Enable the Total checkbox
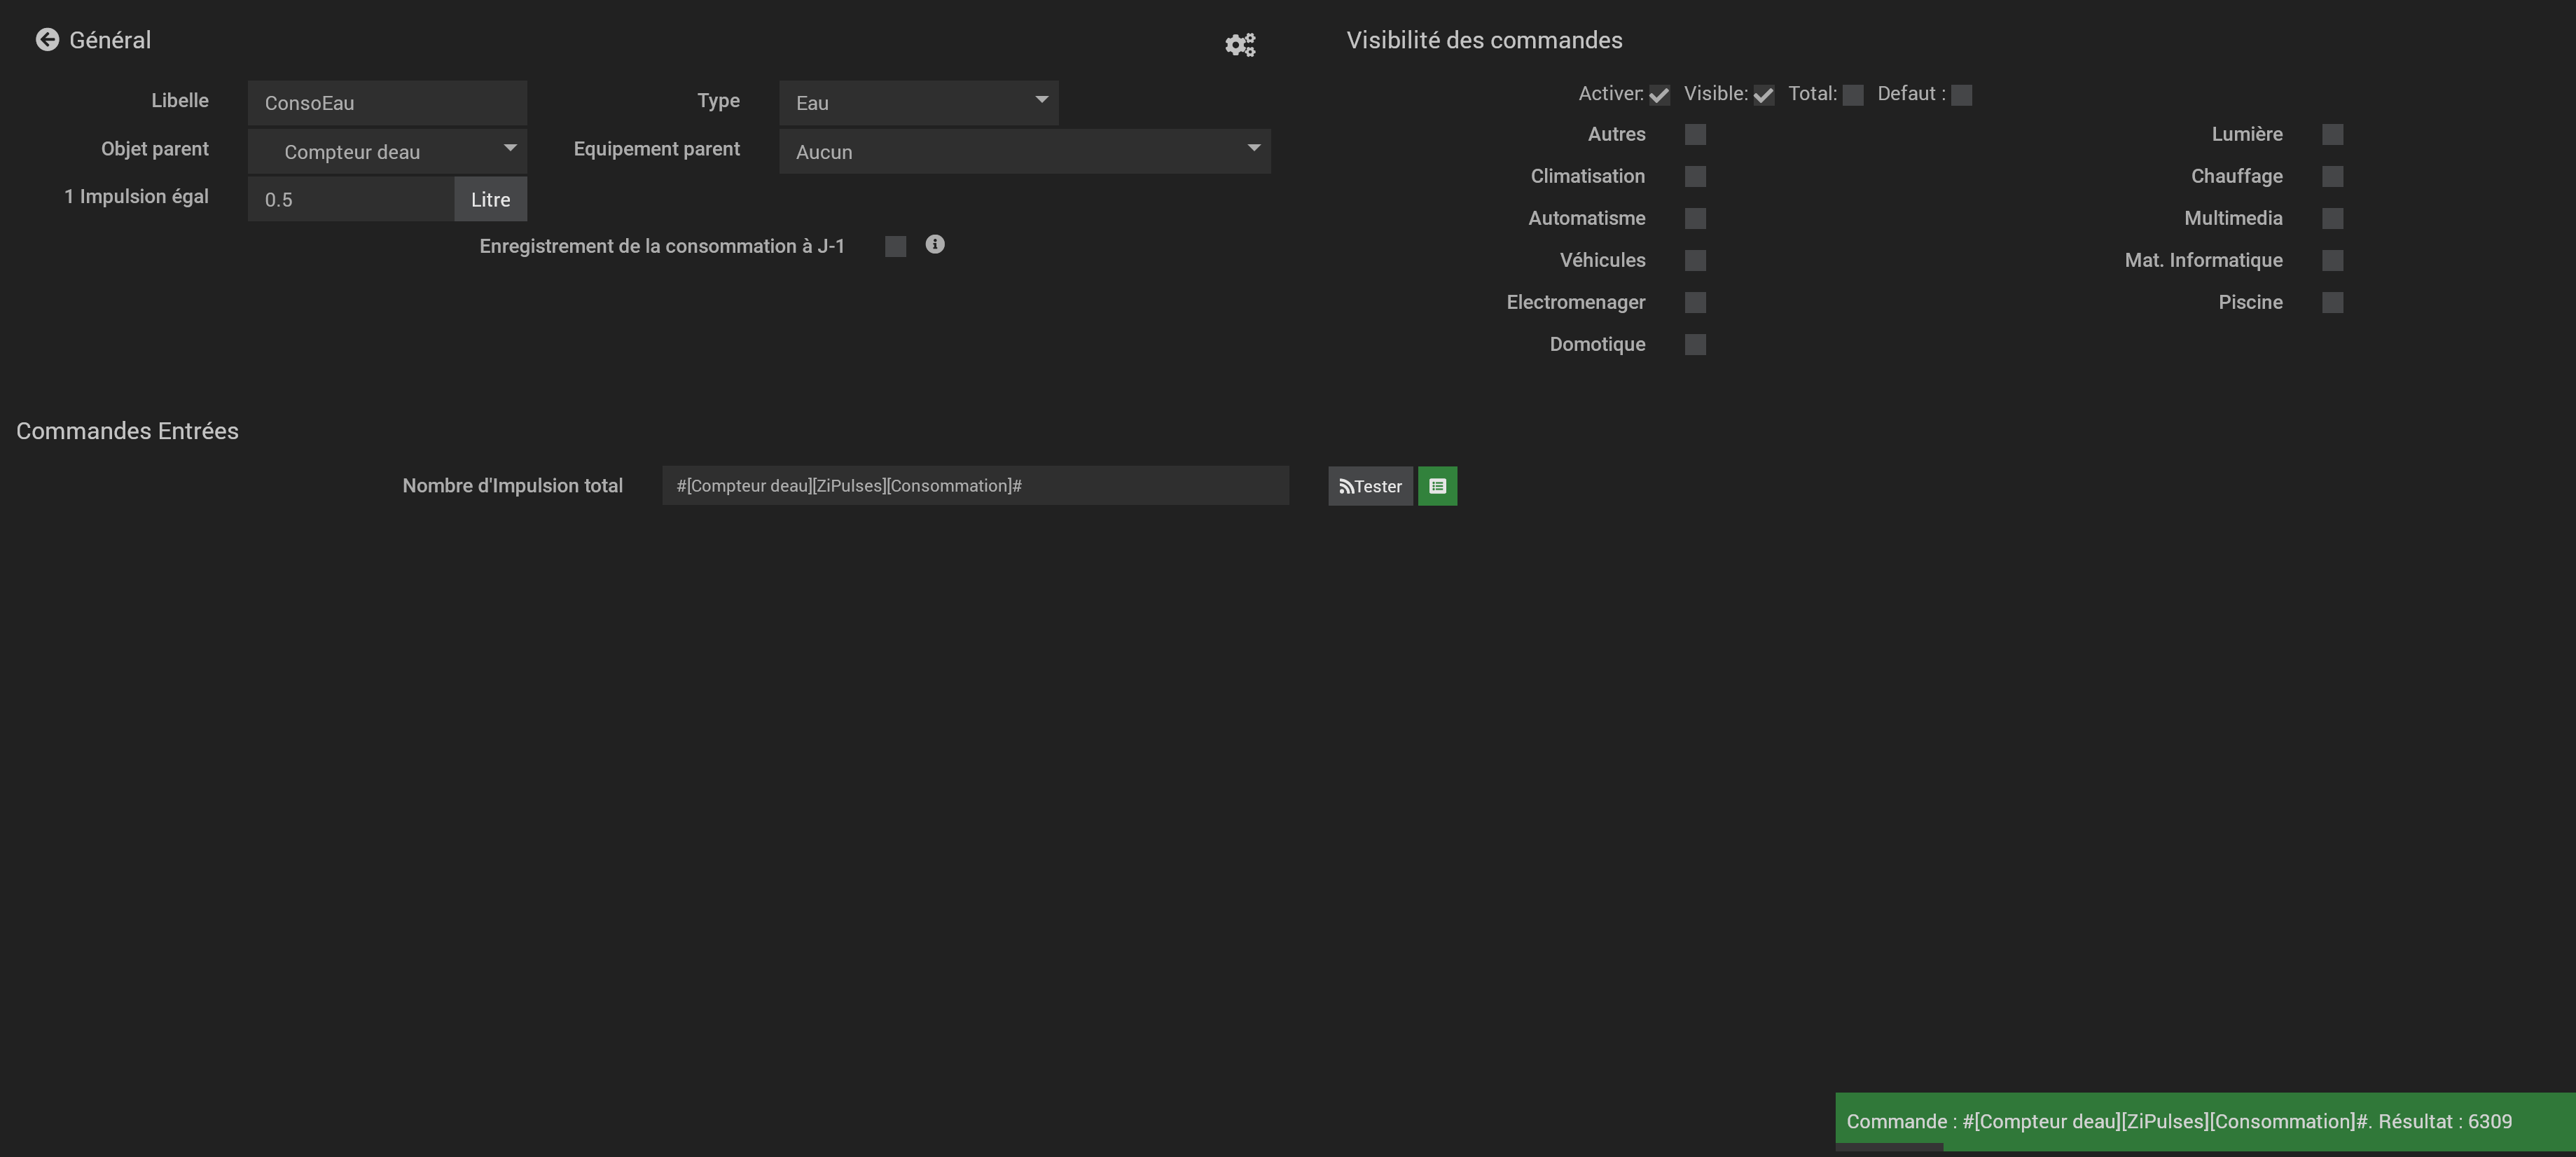 (1853, 95)
